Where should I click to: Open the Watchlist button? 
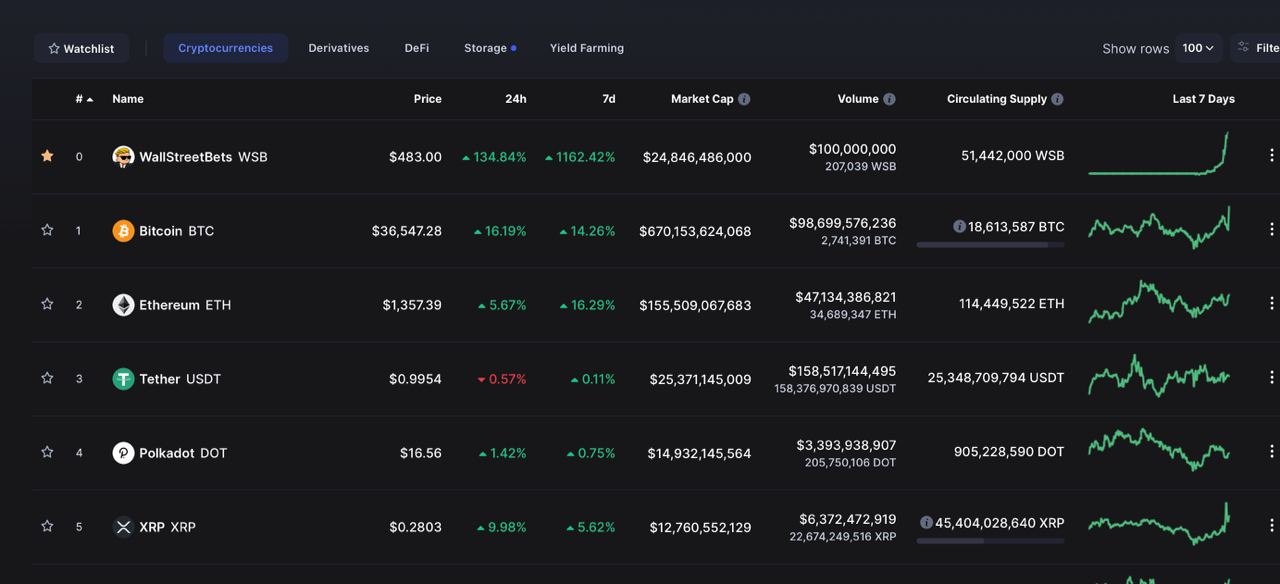click(81, 48)
